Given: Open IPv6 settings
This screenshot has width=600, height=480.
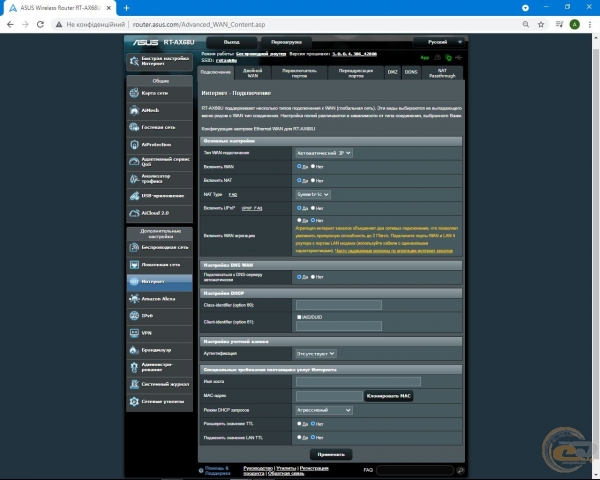Looking at the screenshot, I should coord(160,316).
